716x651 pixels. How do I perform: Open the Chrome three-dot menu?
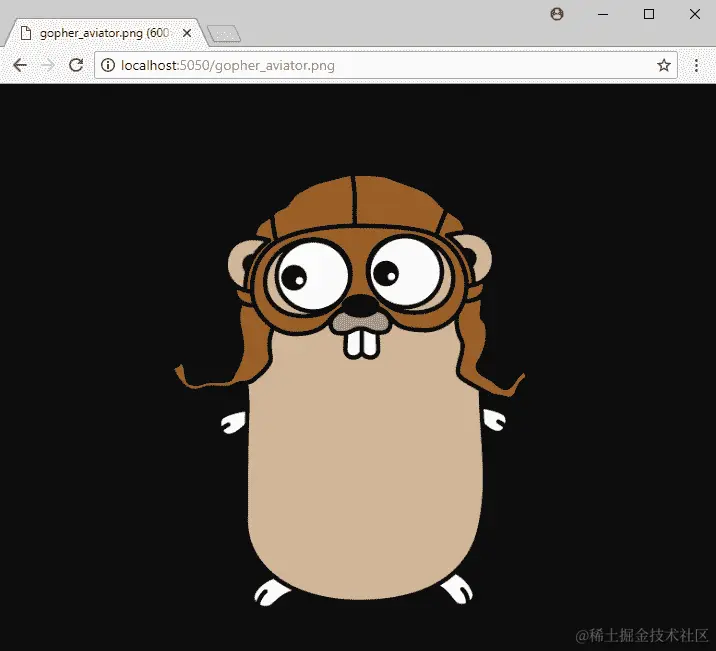point(696,65)
